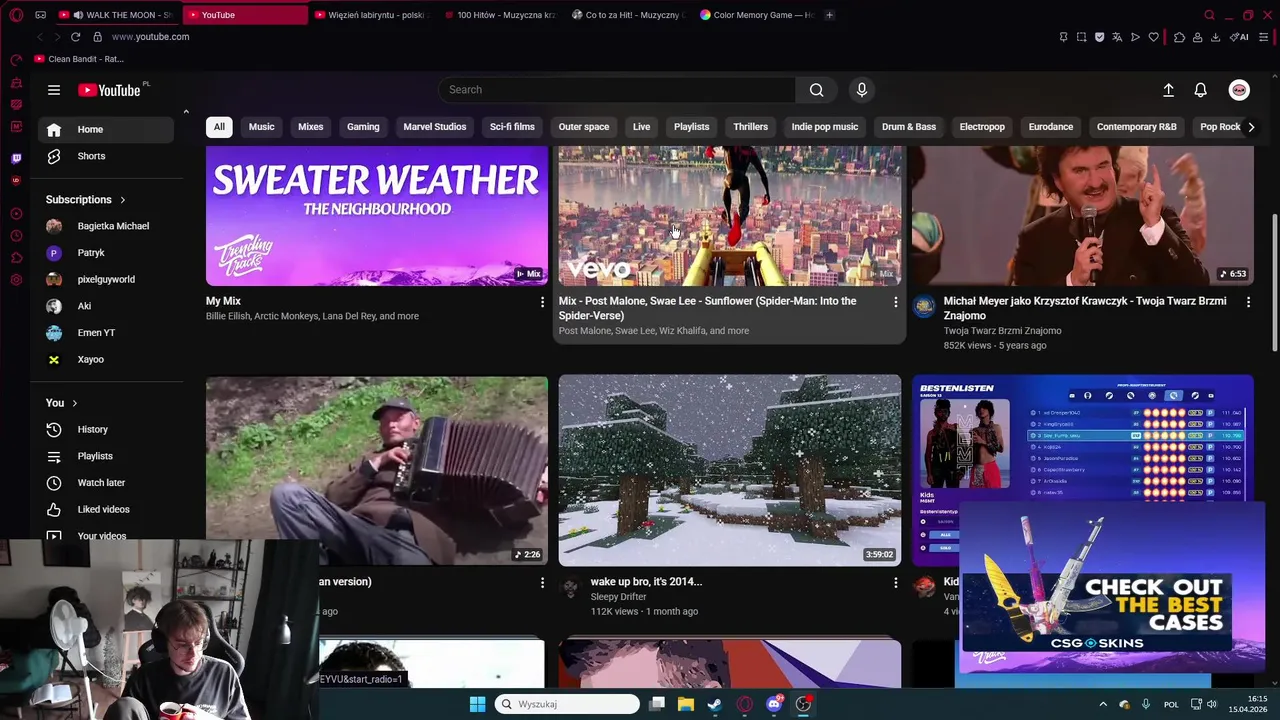Click the YouTube logo

pos(110,90)
